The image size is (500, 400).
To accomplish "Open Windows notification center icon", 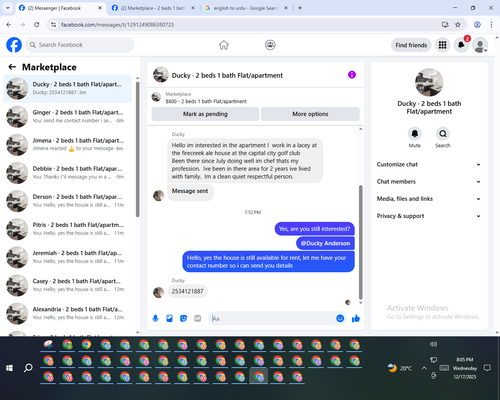I will [487, 368].
